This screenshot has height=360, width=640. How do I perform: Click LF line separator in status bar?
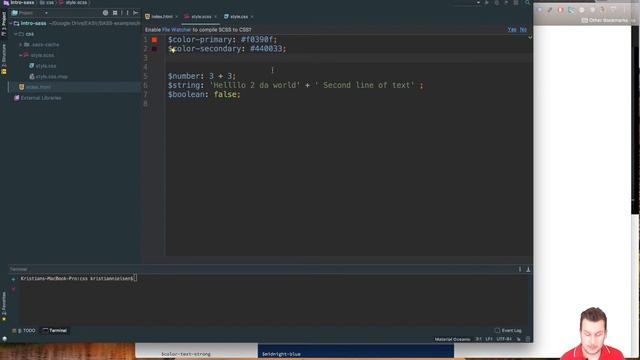(489, 339)
